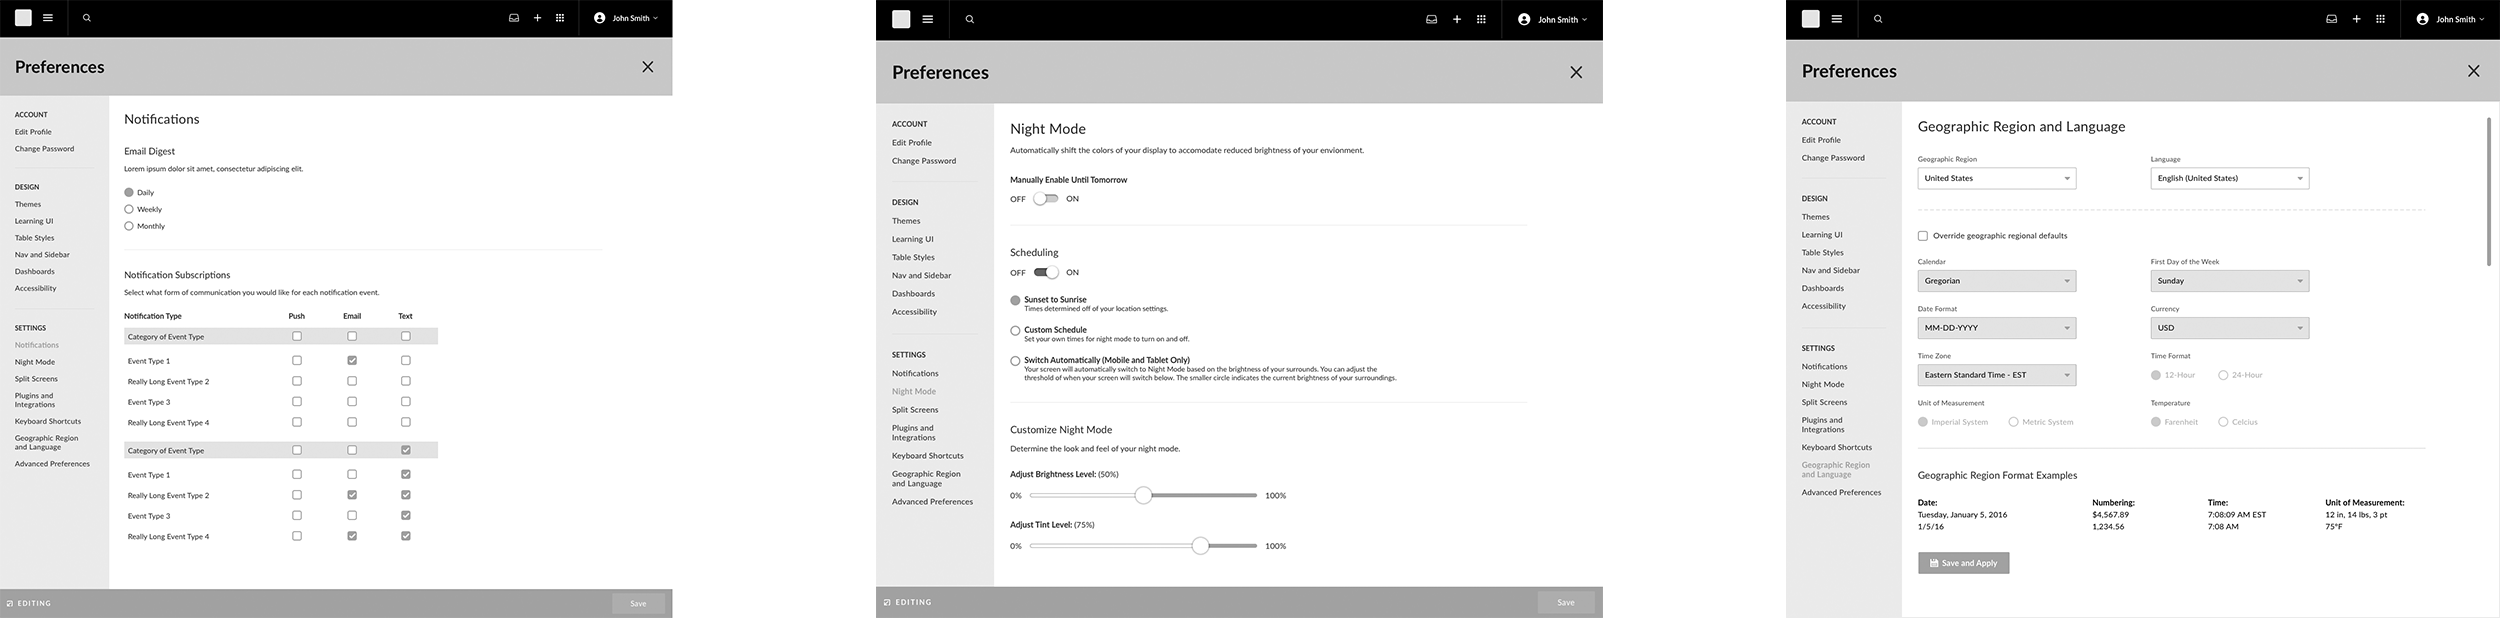
Task: Click the EDITING status icon in Notifications window
Action: [10, 604]
